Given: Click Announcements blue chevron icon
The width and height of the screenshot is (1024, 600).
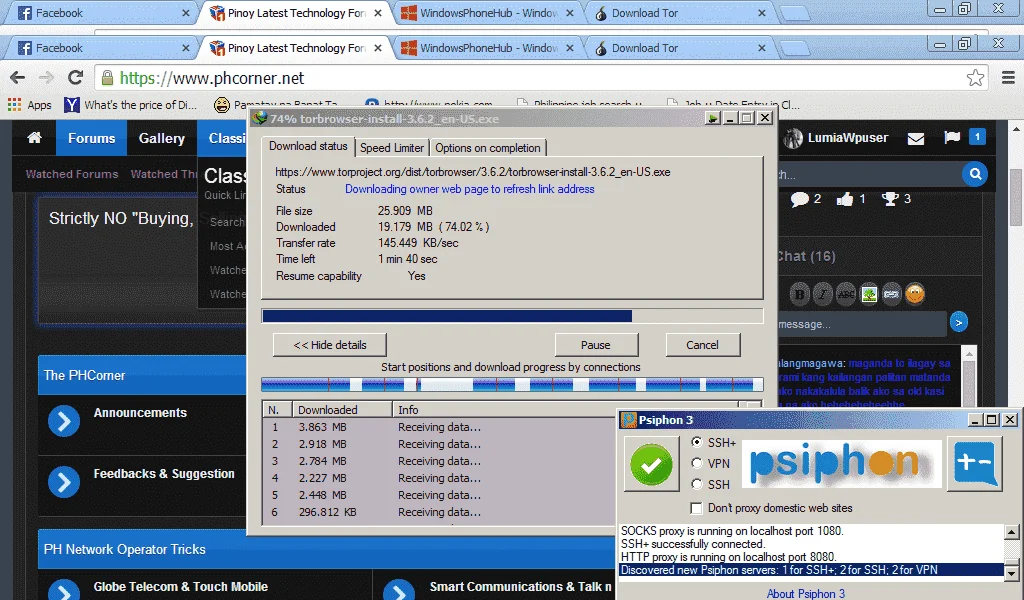Looking at the screenshot, I should click(64, 421).
